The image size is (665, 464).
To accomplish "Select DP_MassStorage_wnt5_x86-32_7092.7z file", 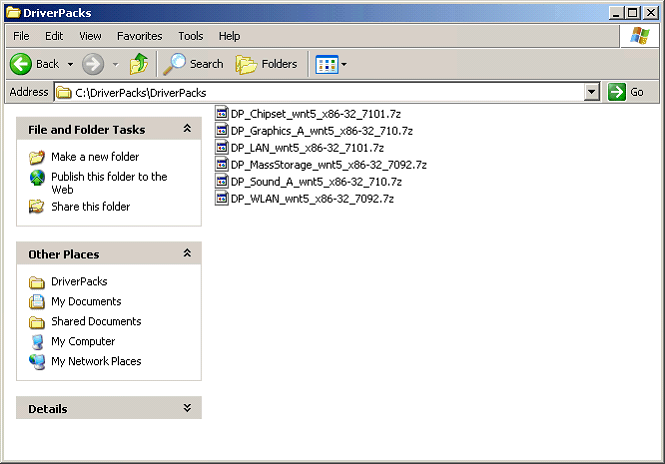I will (328, 165).
